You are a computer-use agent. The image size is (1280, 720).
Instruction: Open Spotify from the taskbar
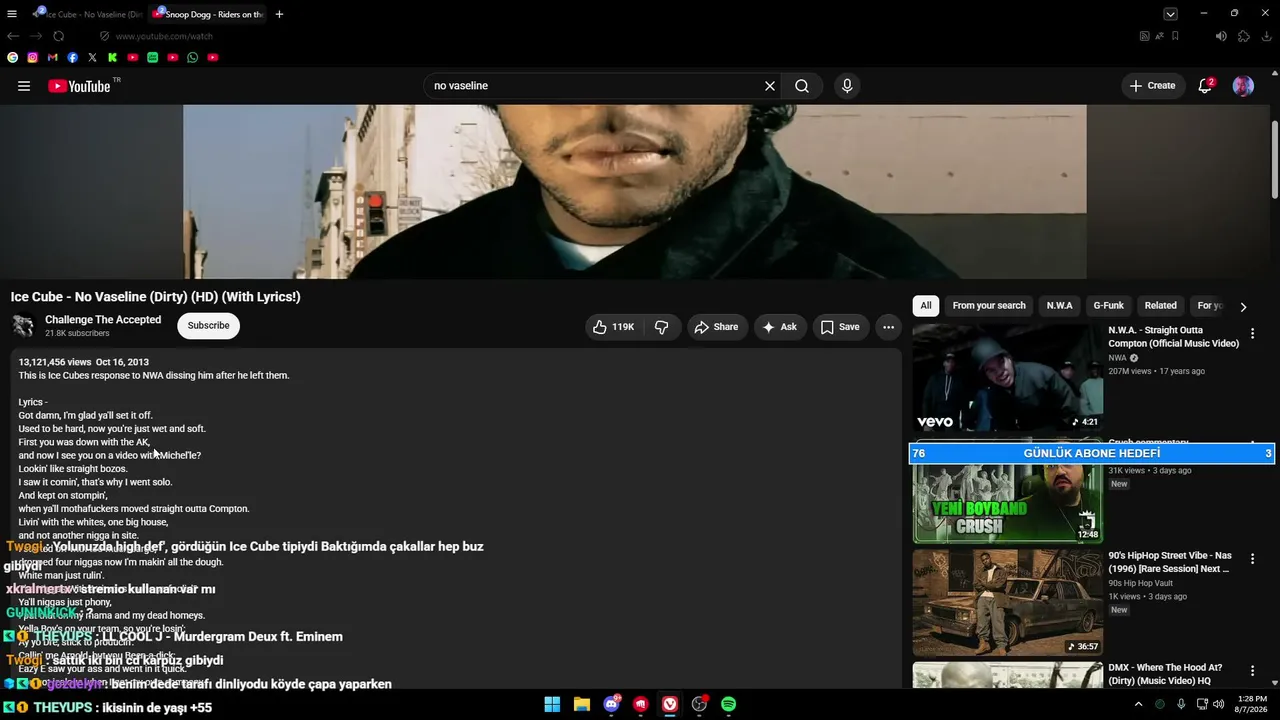pyautogui.click(x=729, y=704)
